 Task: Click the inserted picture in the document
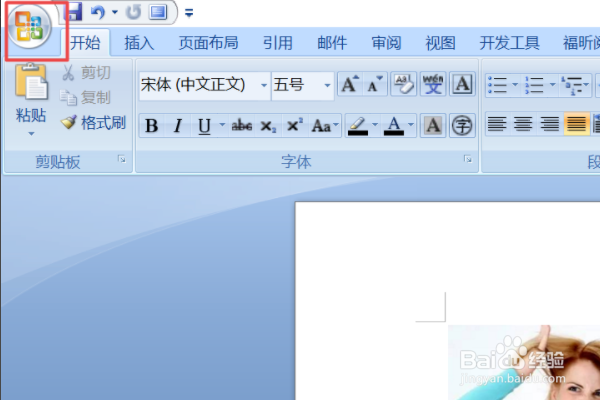(524, 362)
